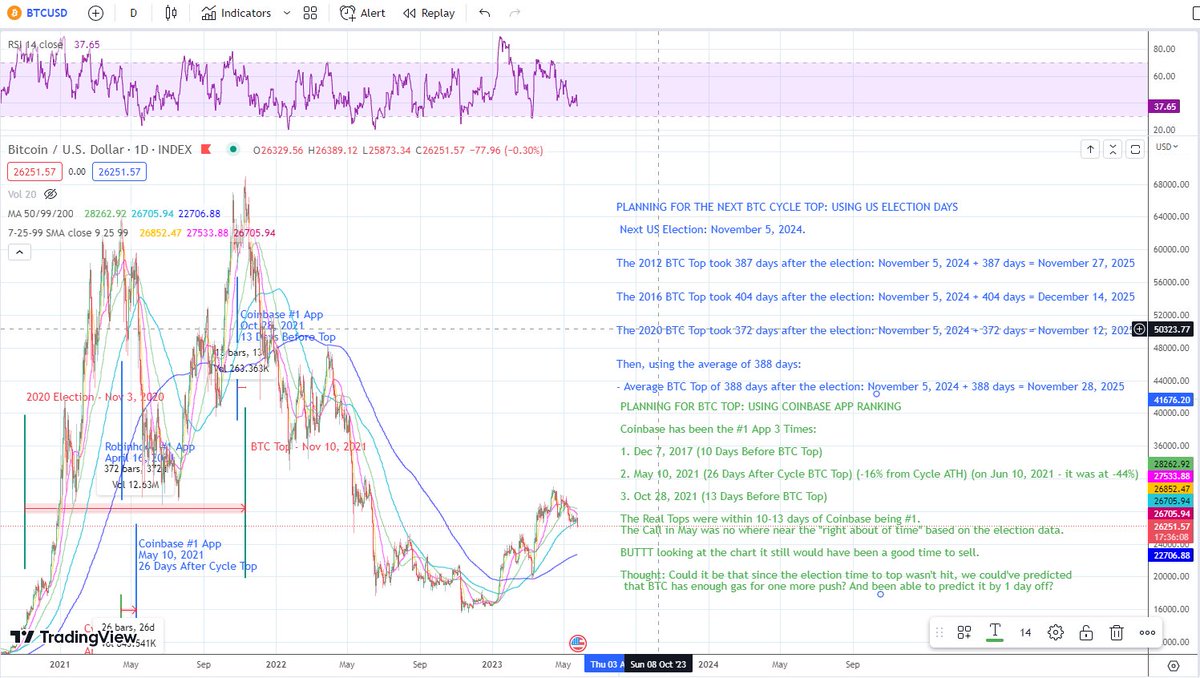Open the font size 14 dropdown
This screenshot has width=1200, height=678.
1026,632
